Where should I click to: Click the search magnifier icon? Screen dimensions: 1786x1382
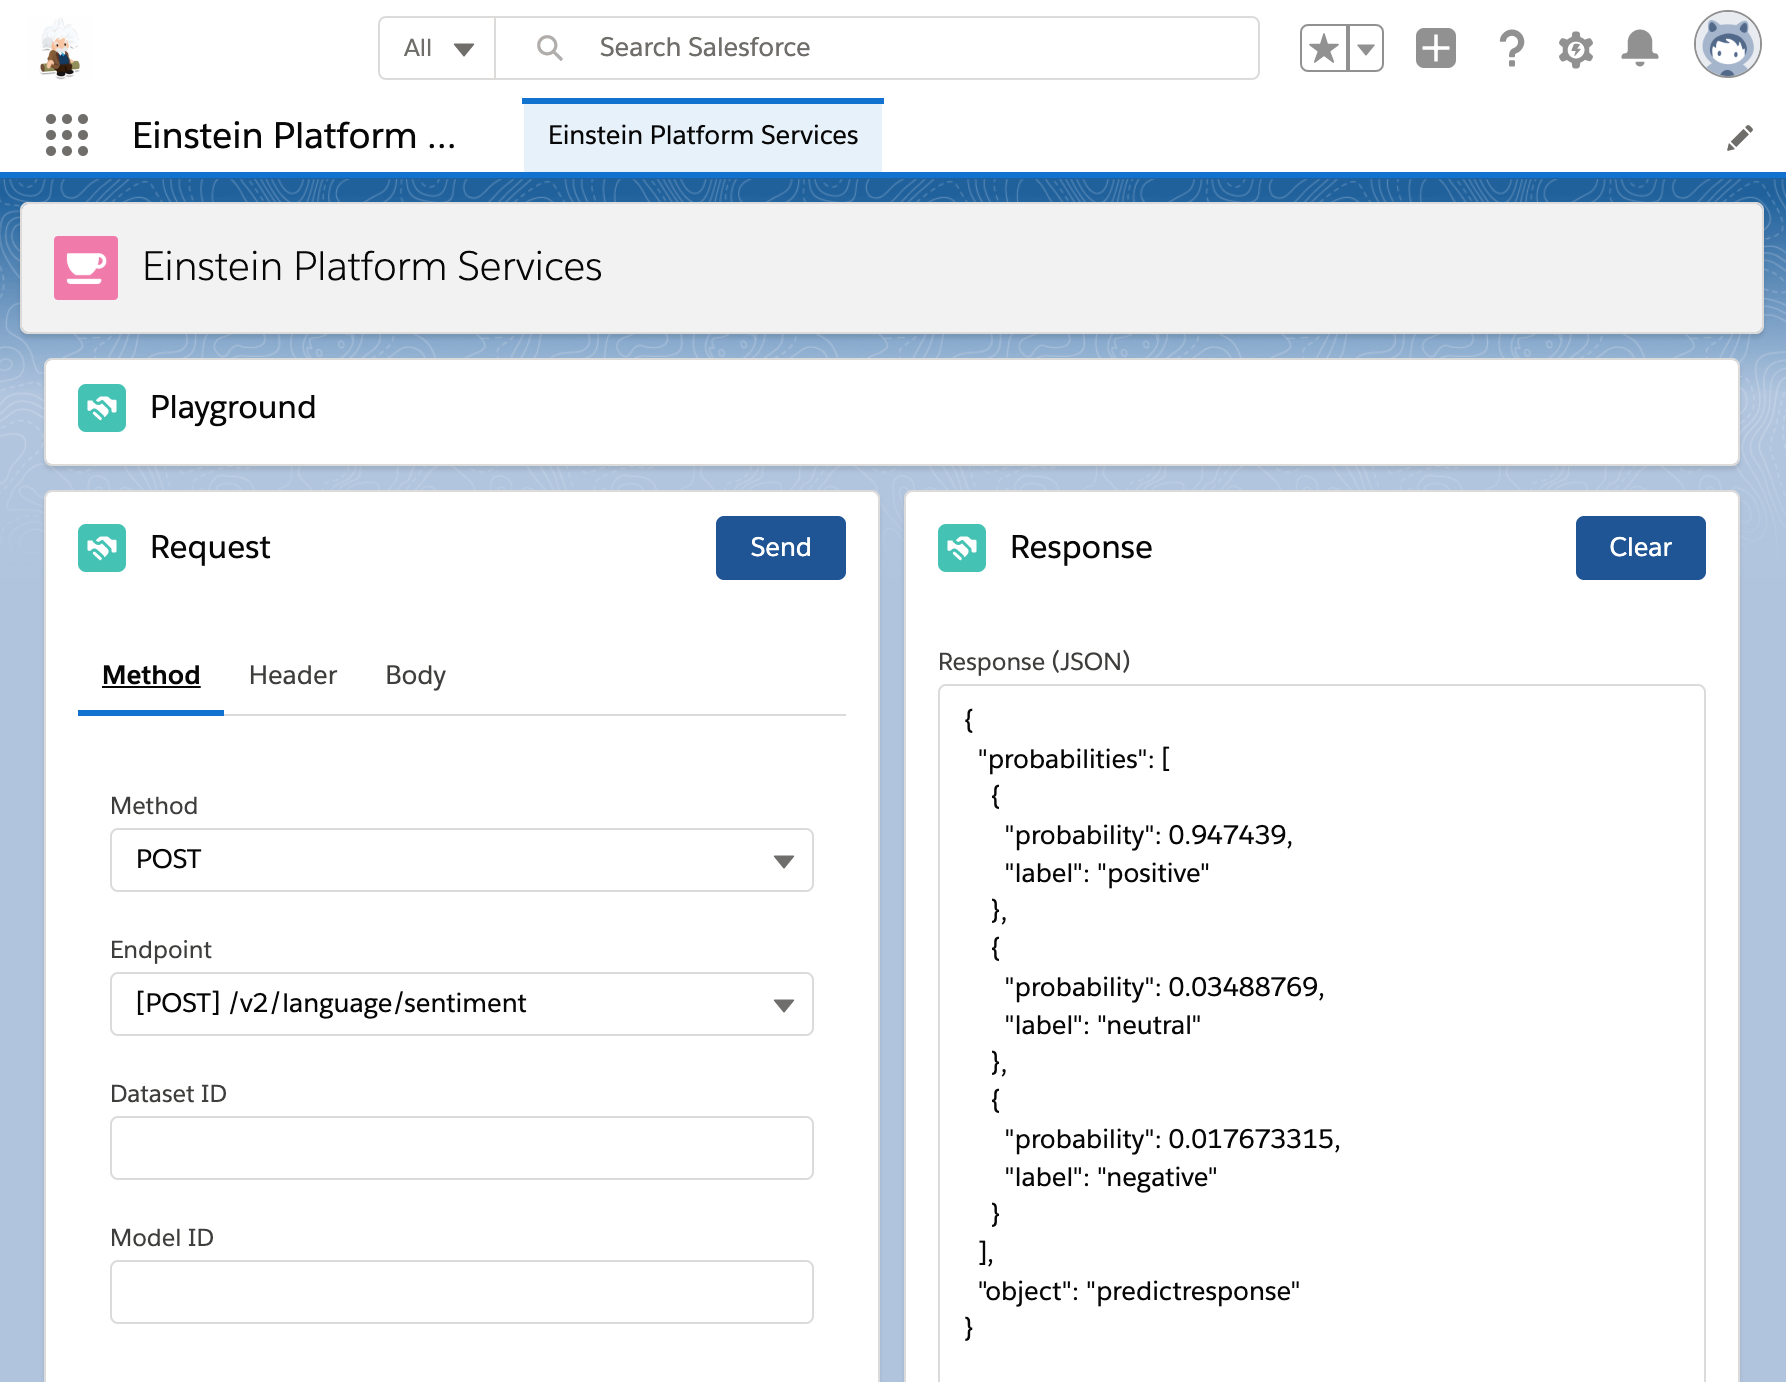coord(549,48)
